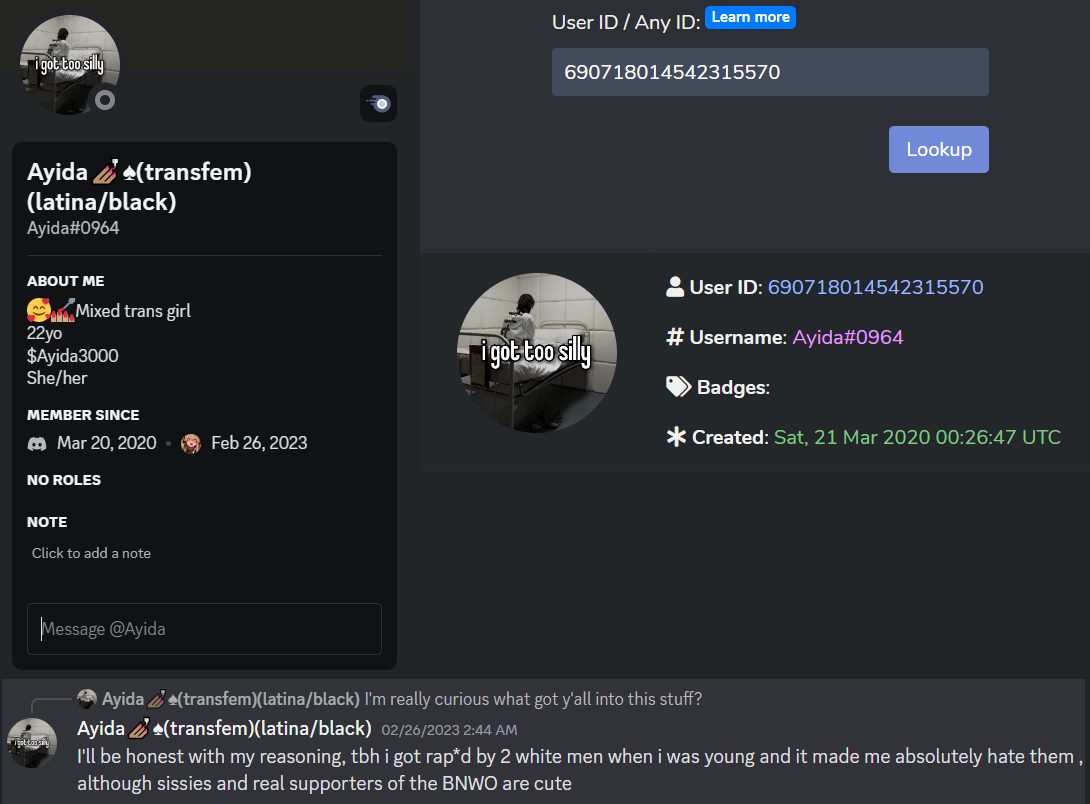Click to add a note field
Image resolution: width=1090 pixels, height=804 pixels.
[x=91, y=553]
